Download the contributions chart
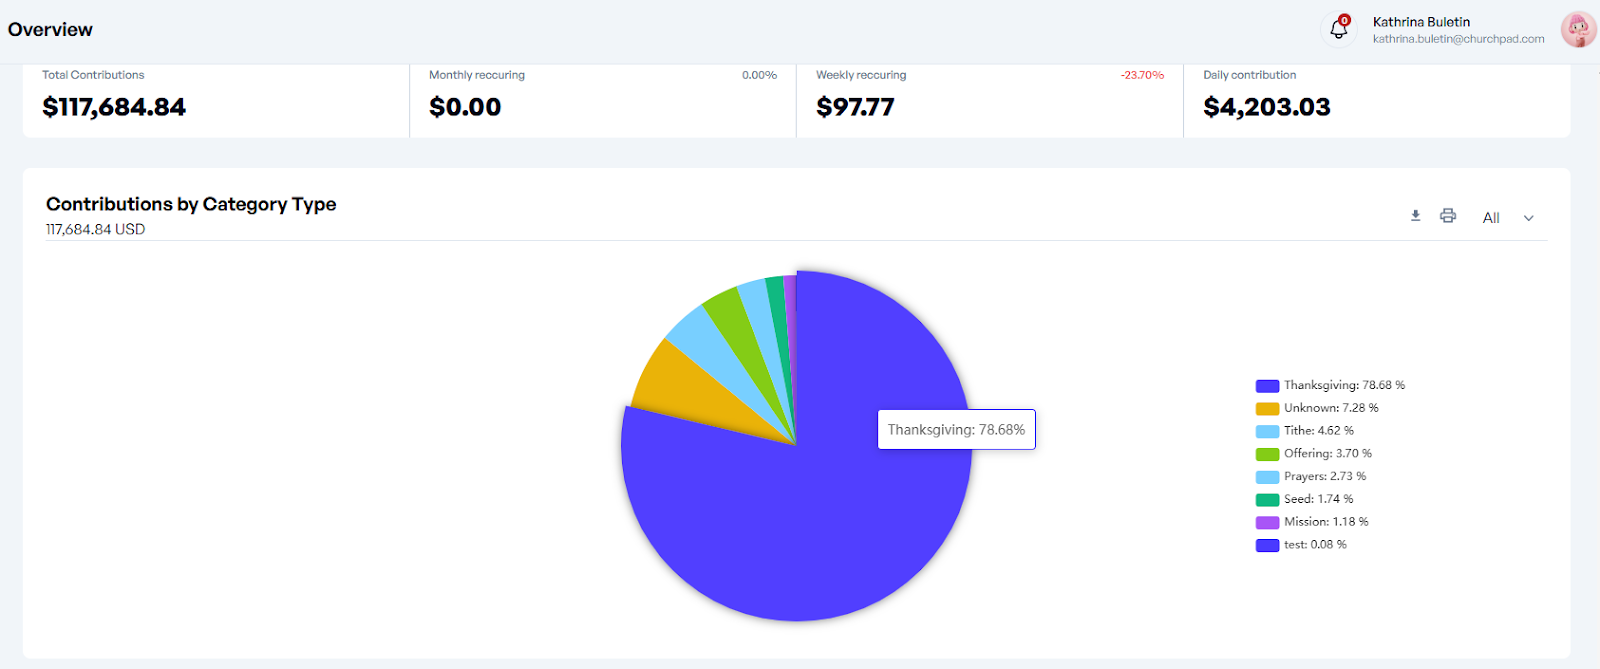The width and height of the screenshot is (1600, 669). 1415,216
